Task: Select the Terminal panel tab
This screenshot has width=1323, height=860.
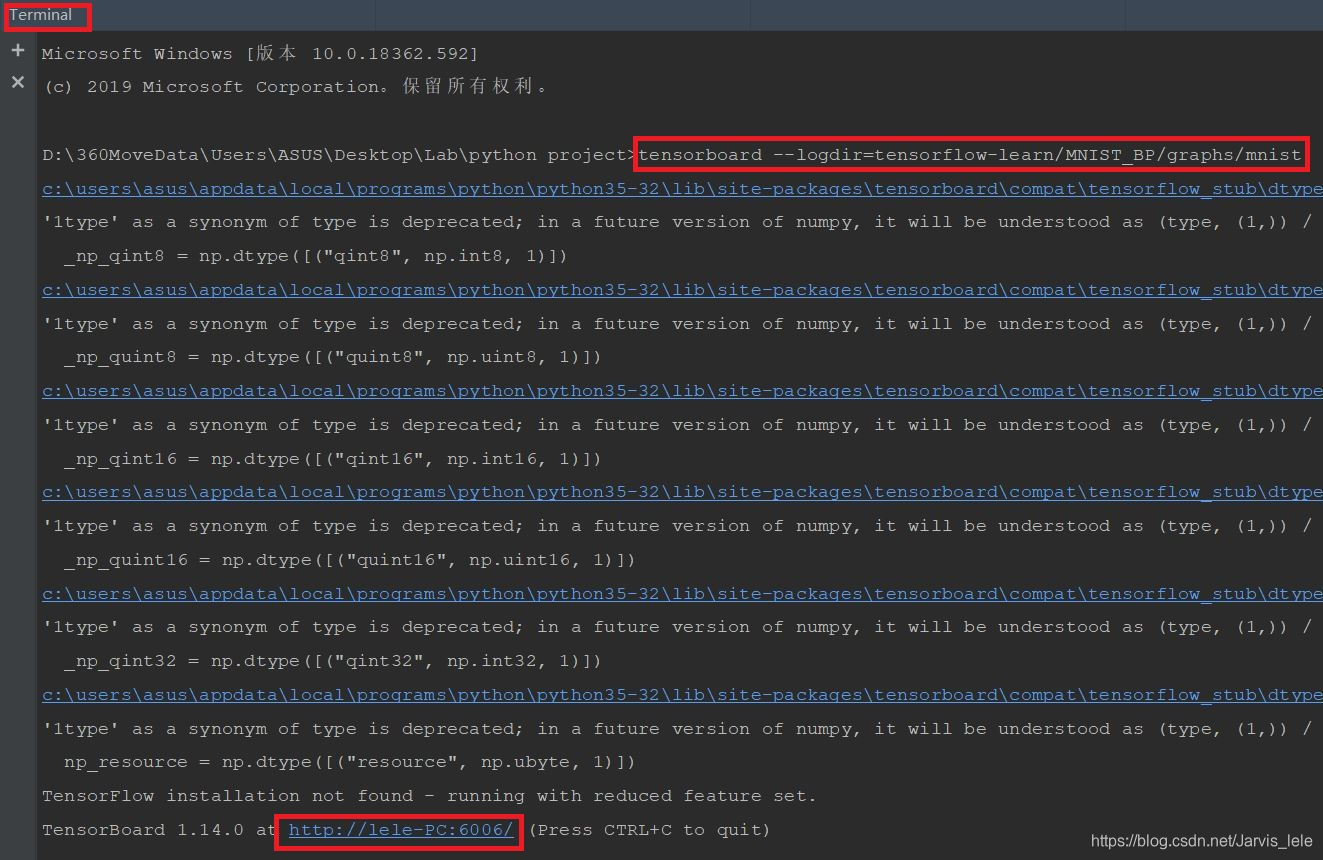Action: tap(41, 15)
